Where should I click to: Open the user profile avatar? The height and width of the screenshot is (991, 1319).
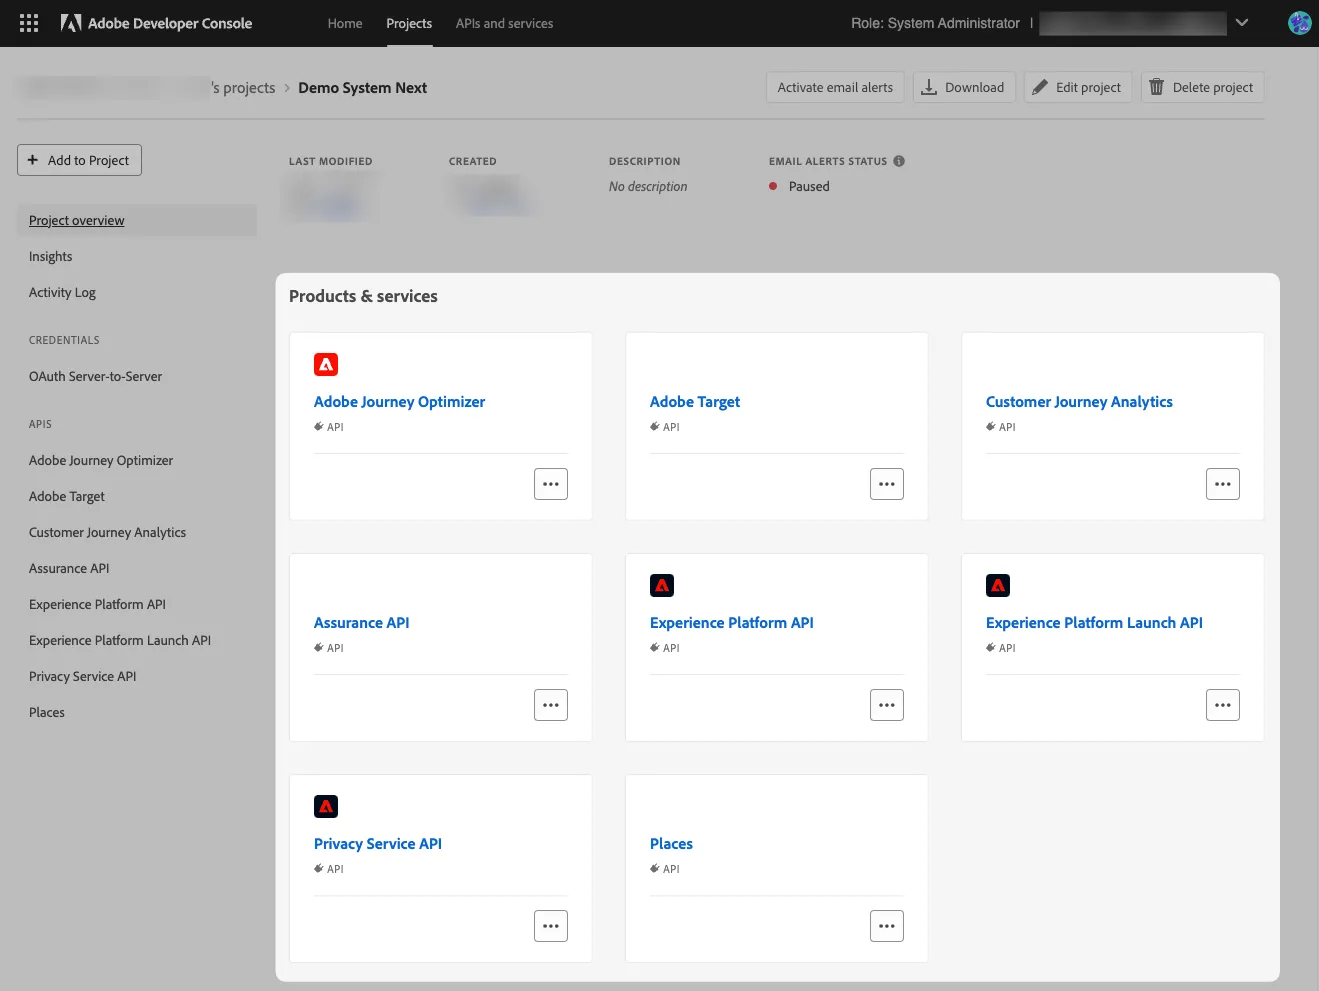1299,23
